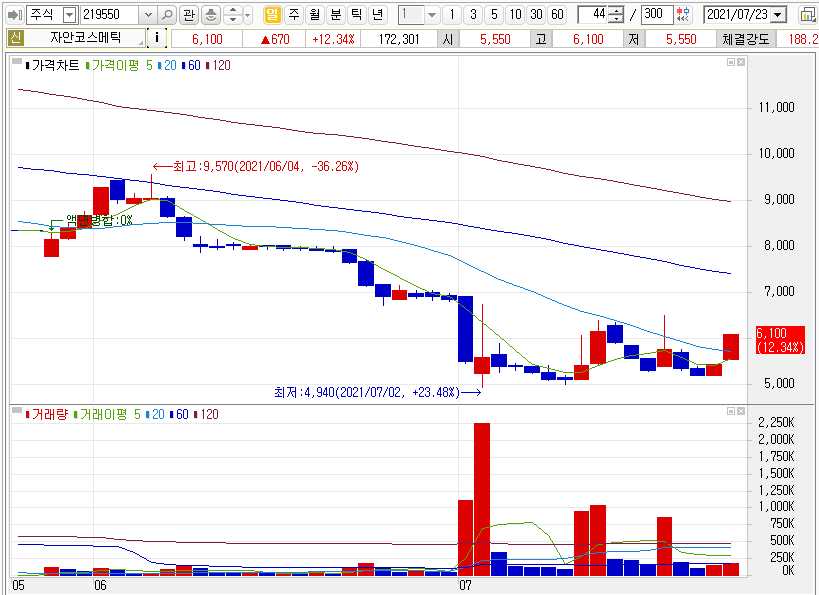Viewport: 819px width, 595px height.
Task: Click stock name 자안코스메틱
Action: coord(86,38)
